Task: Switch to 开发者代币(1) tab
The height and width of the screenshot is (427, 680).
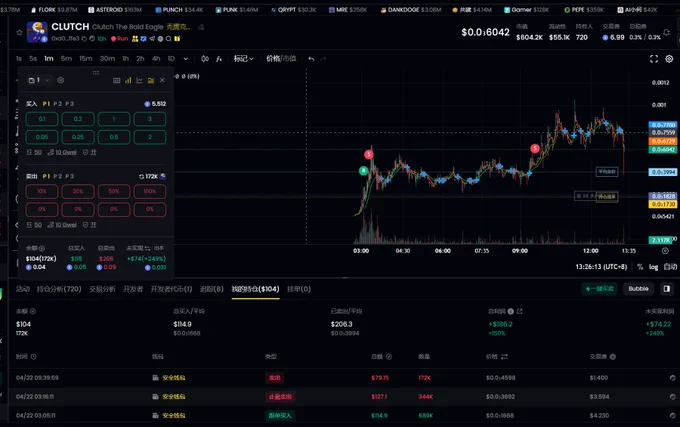Action: pyautogui.click(x=171, y=289)
